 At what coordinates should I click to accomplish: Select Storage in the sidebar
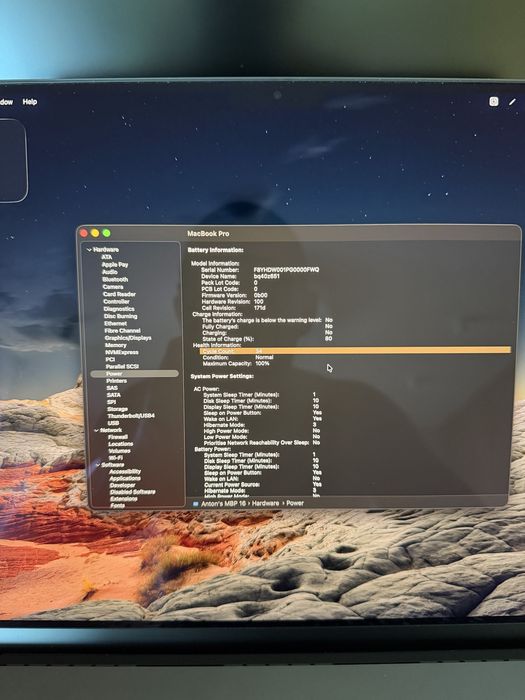tap(117, 409)
